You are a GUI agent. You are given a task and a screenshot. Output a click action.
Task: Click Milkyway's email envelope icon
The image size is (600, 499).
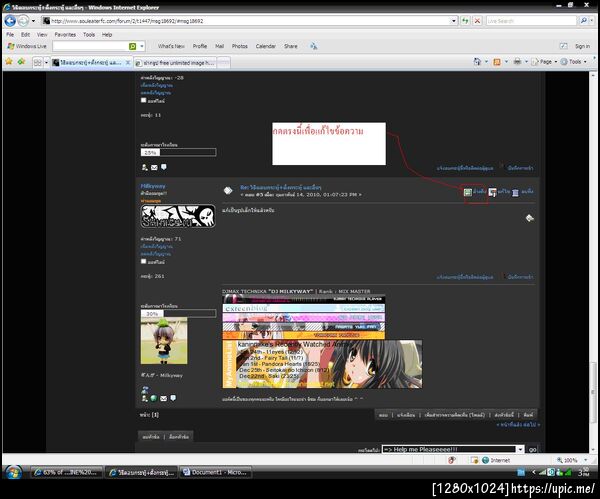(x=163, y=398)
